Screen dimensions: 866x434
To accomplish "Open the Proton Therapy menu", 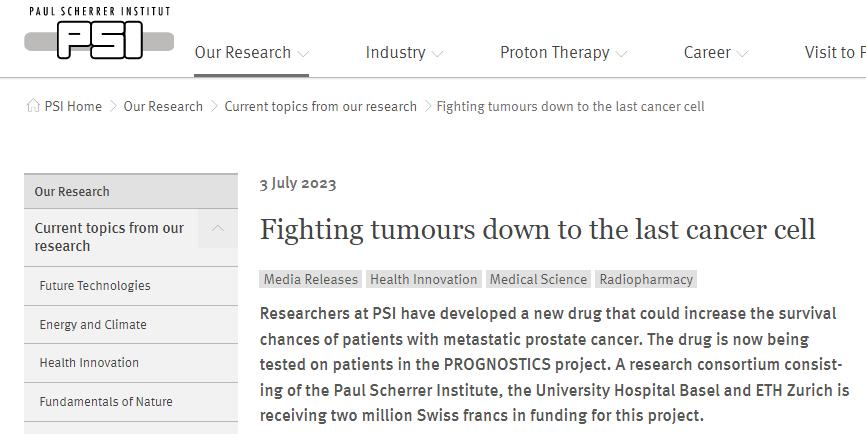I will [x=554, y=53].
